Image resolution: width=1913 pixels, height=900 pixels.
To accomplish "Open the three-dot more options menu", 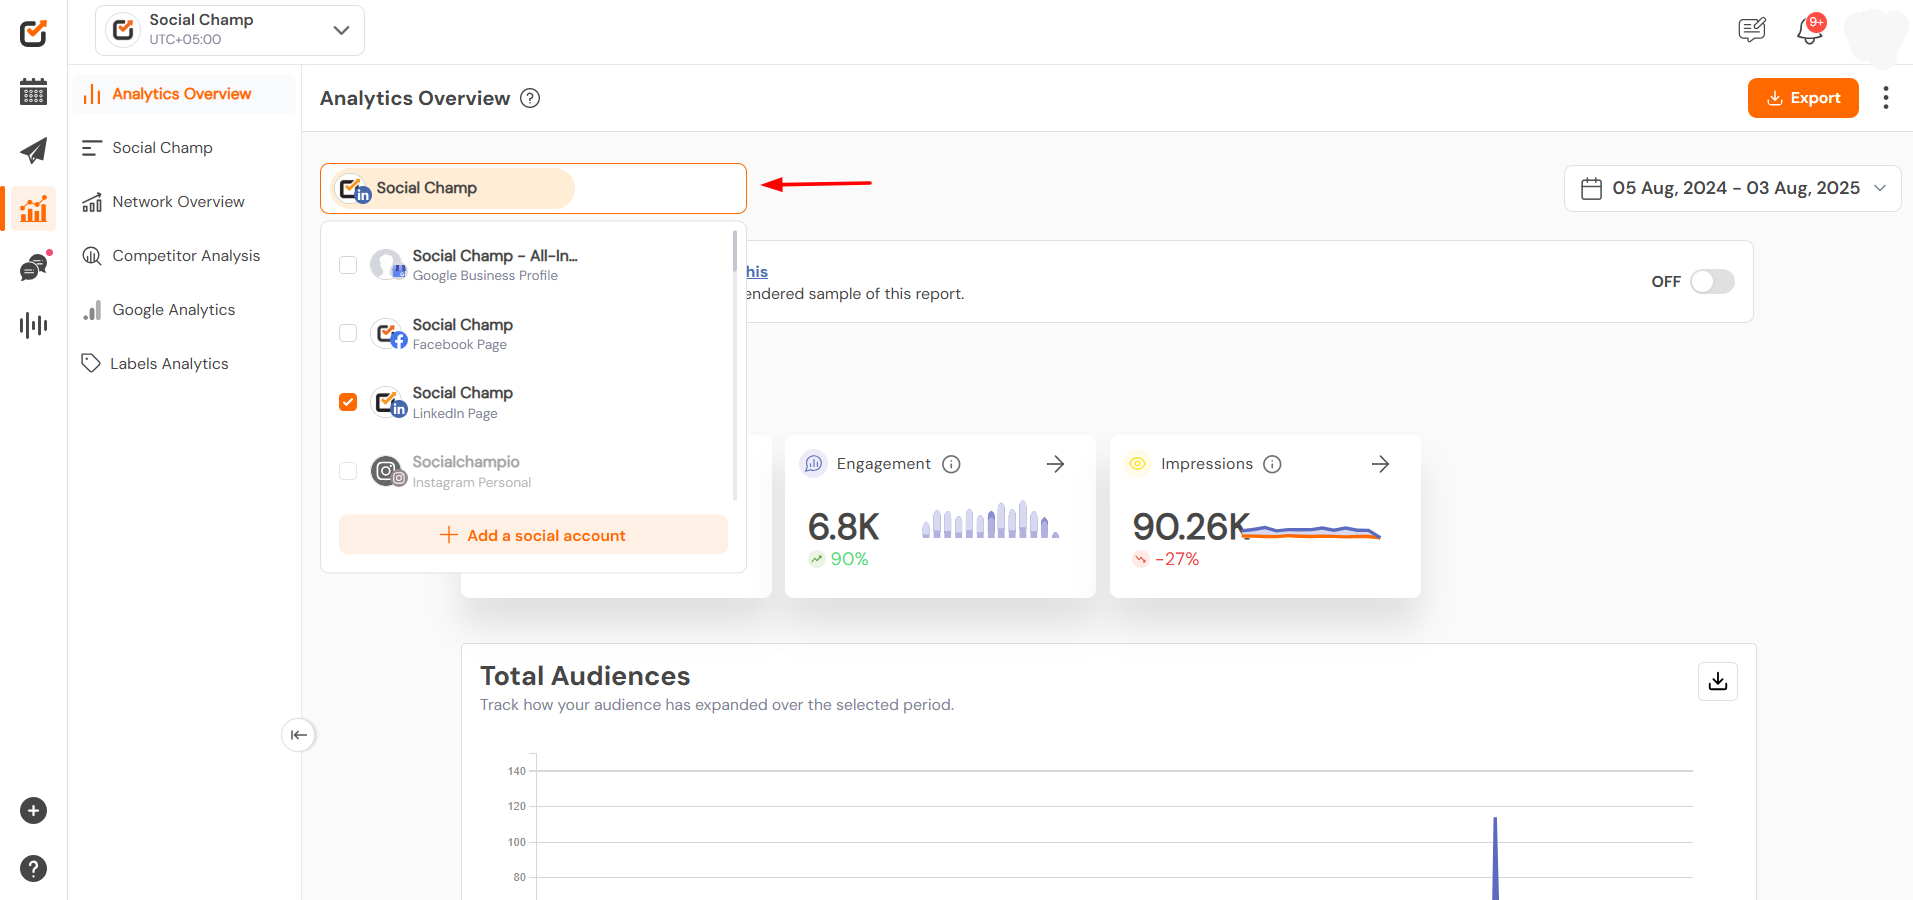I will [x=1885, y=98].
